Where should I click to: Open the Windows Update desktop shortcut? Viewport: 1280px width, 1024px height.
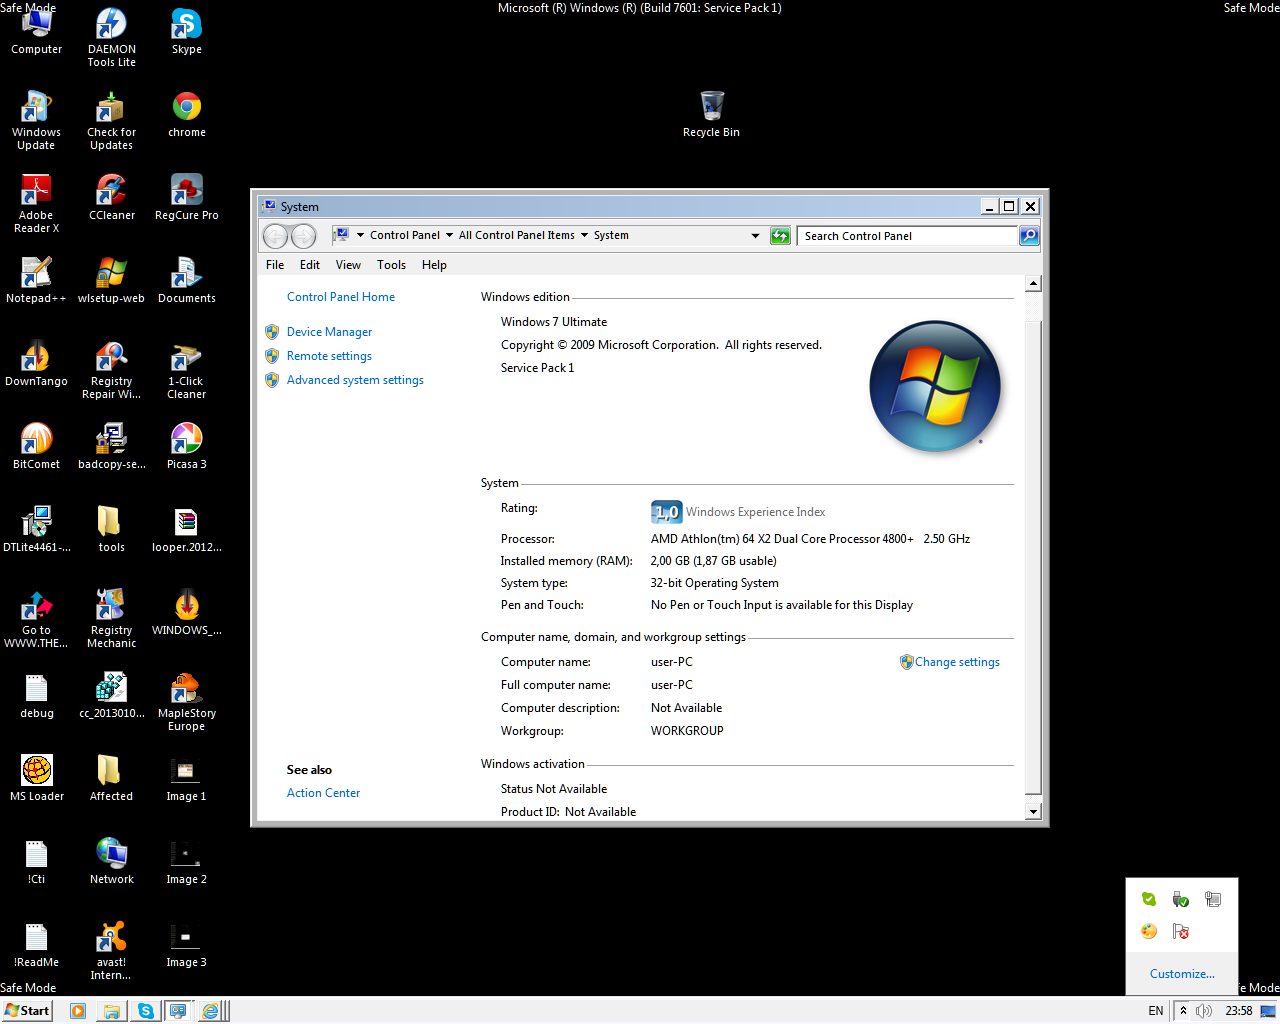click(36, 120)
